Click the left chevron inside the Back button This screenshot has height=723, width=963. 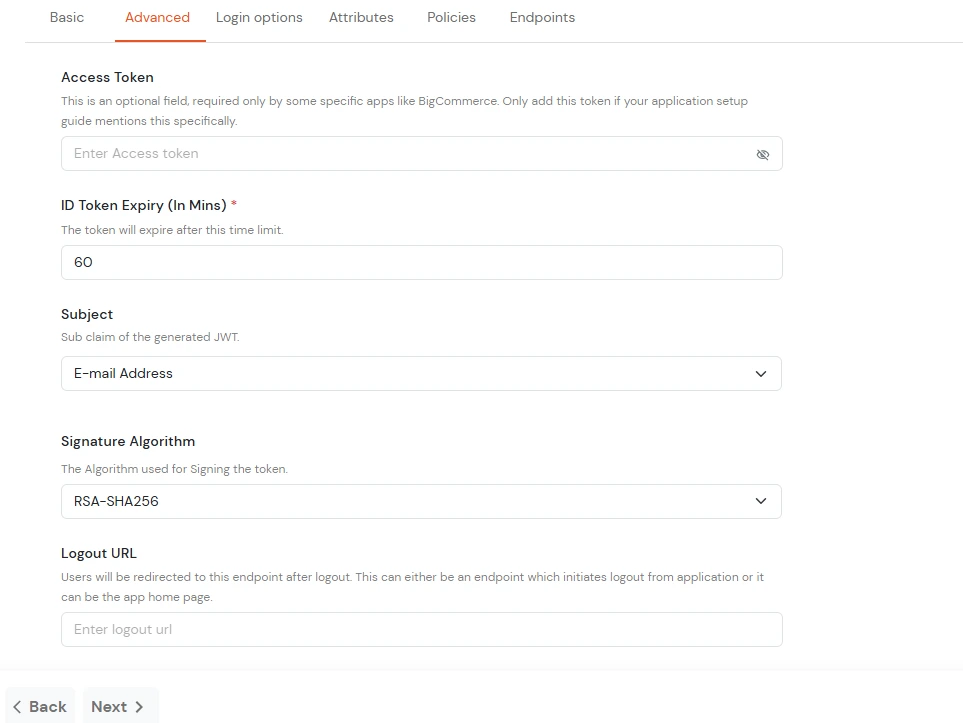pos(17,706)
